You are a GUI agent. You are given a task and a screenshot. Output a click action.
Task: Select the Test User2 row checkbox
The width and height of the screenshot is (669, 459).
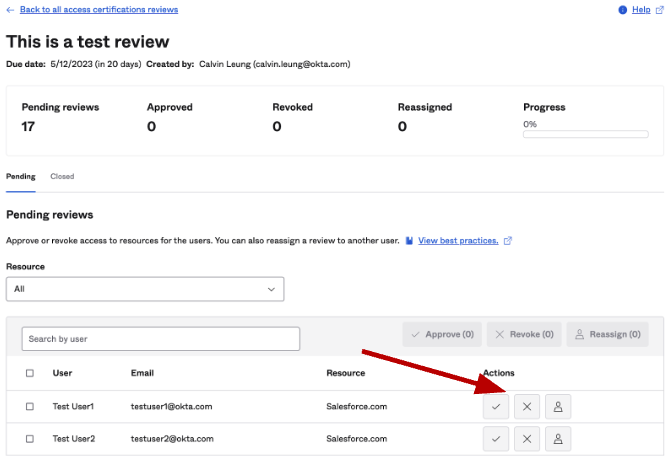(29, 439)
